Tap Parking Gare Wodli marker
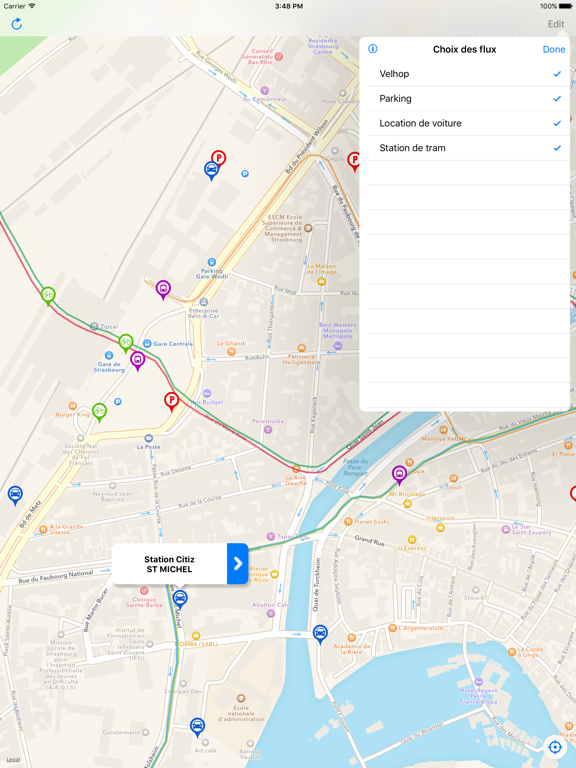This screenshot has height=768, width=576. (212, 262)
